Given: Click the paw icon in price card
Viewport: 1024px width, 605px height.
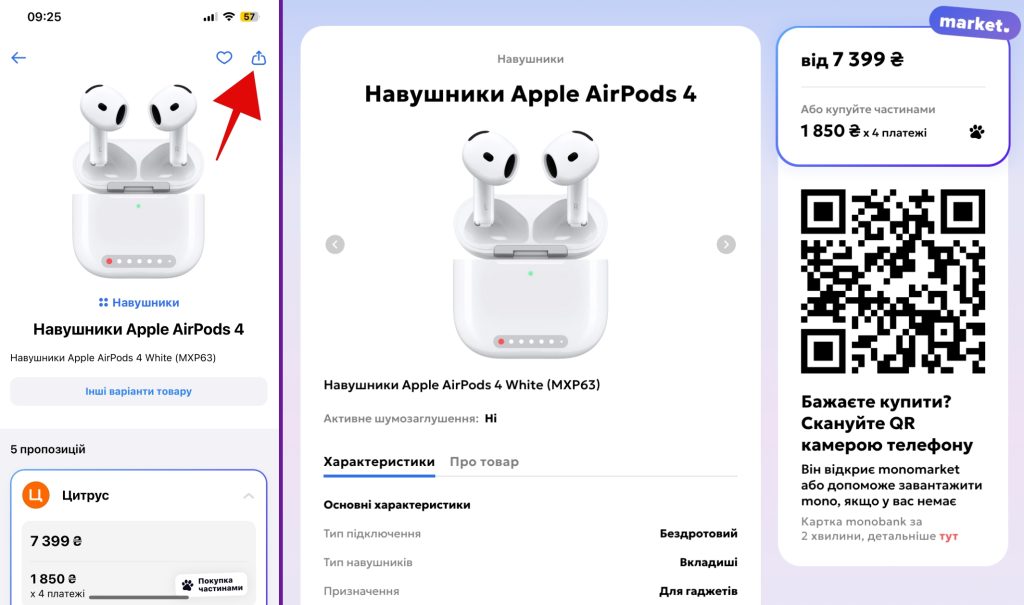Looking at the screenshot, I should click(x=976, y=132).
